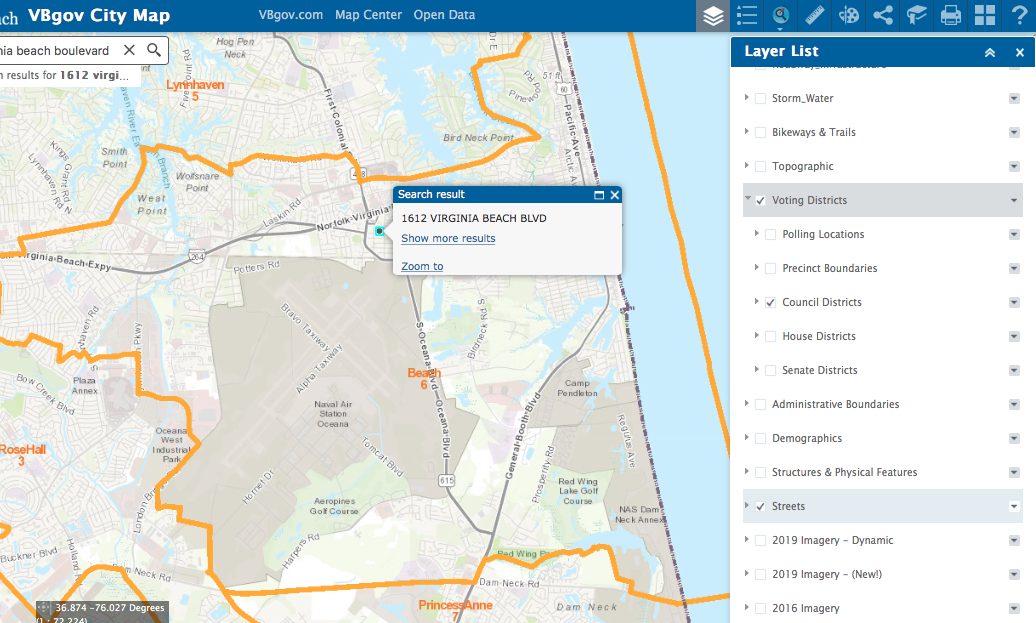Open the Help question mark icon
This screenshot has height=623, width=1036.
[x=1019, y=15]
